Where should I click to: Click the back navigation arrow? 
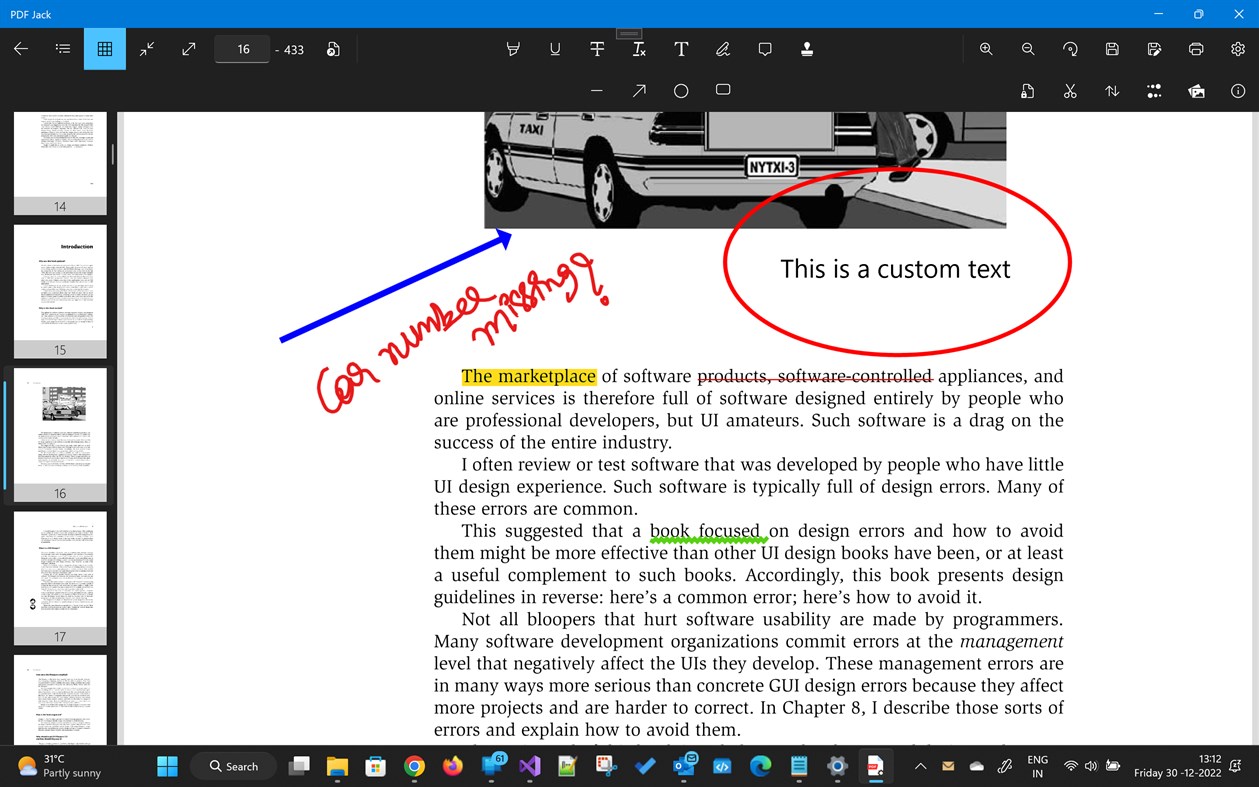(x=21, y=48)
